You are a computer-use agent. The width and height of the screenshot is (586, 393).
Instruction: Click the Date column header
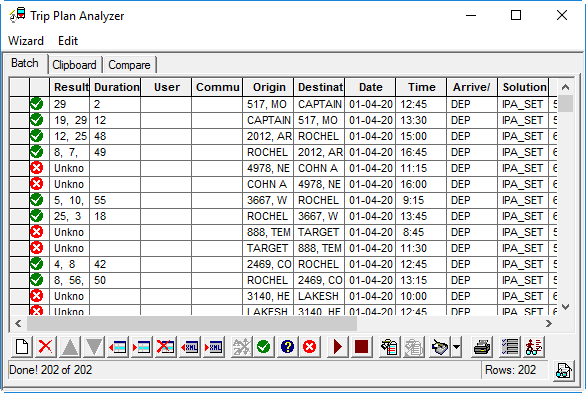tap(370, 87)
